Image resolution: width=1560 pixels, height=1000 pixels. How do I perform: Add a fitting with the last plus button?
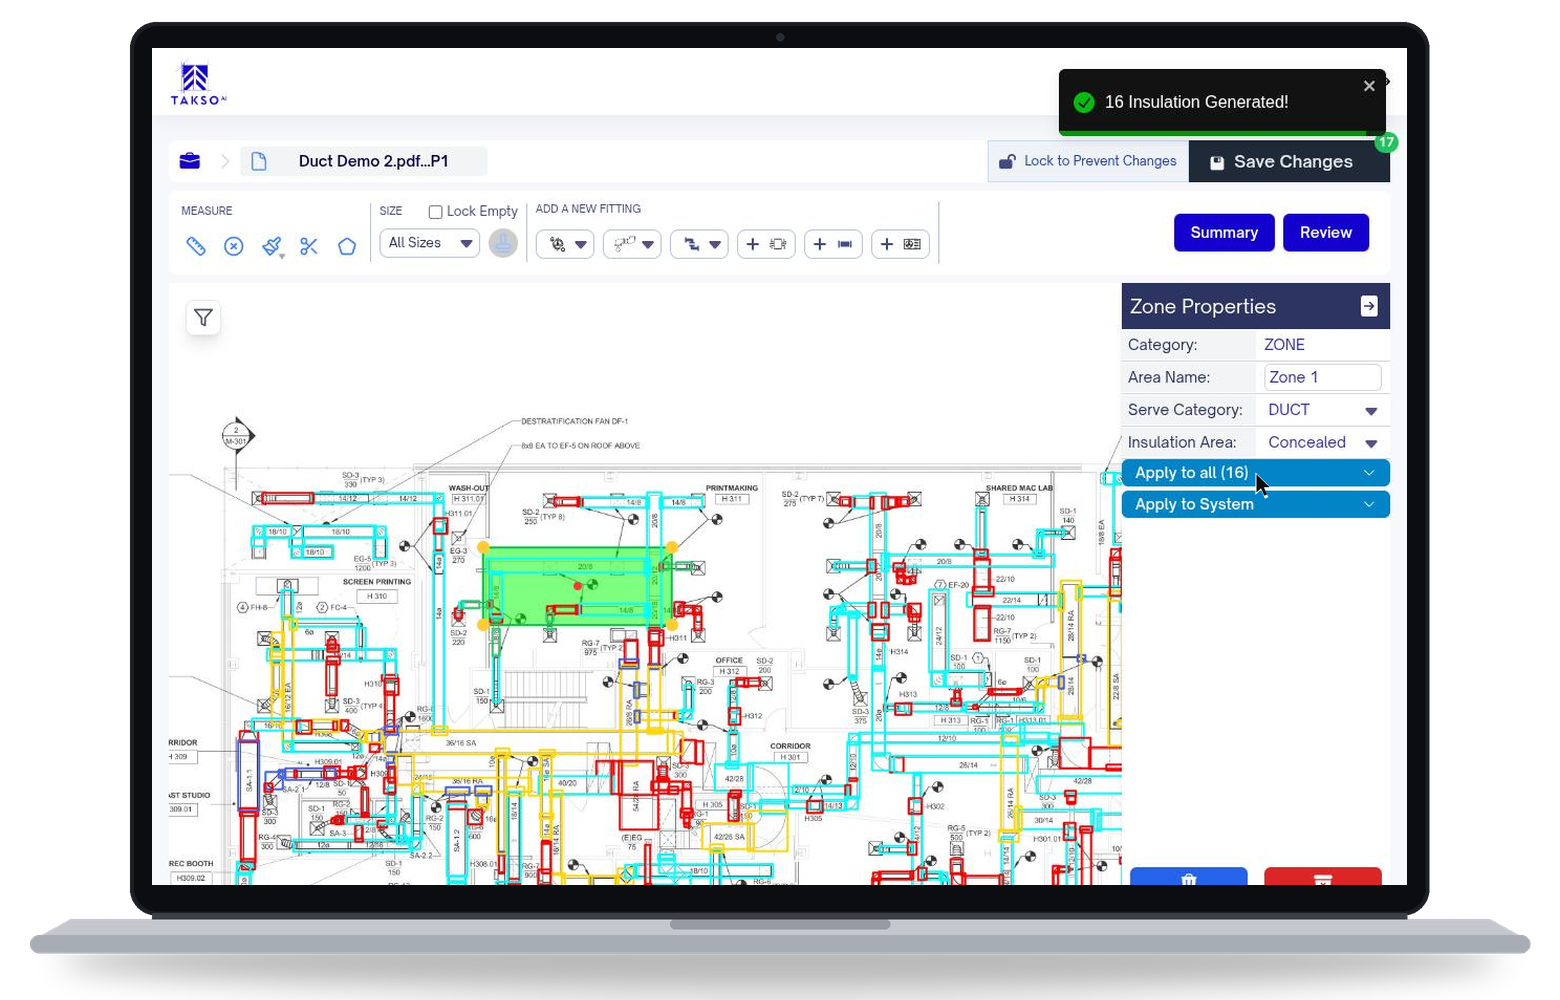pos(900,244)
